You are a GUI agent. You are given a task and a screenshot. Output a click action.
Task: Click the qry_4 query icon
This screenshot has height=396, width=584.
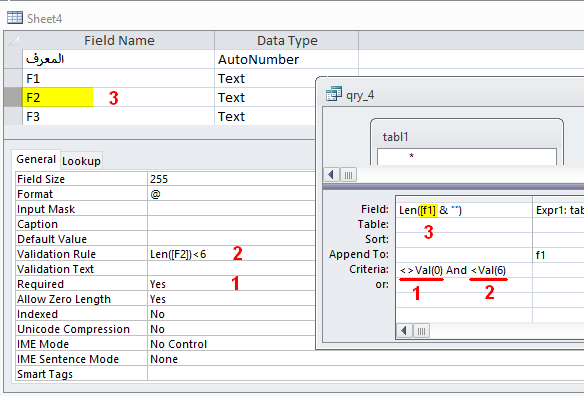334,94
